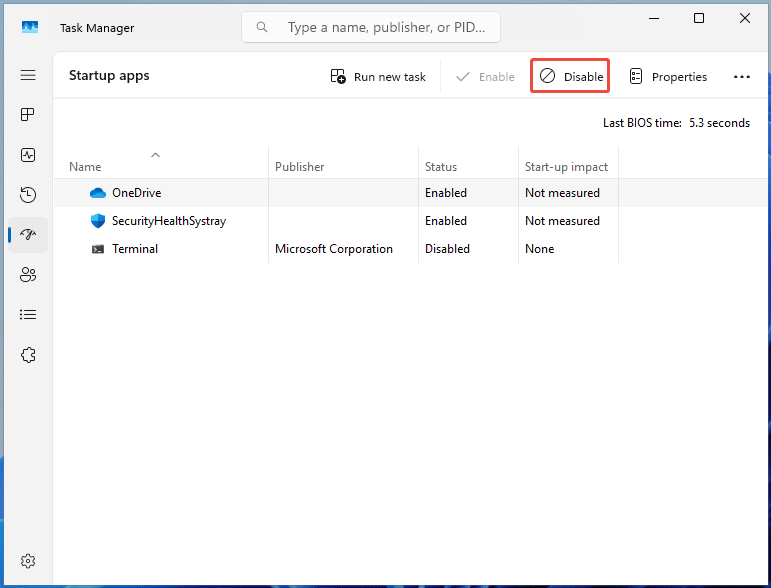The height and width of the screenshot is (588, 771).
Task: Click the SecurityHealthSystray shield icon
Action: 98,221
